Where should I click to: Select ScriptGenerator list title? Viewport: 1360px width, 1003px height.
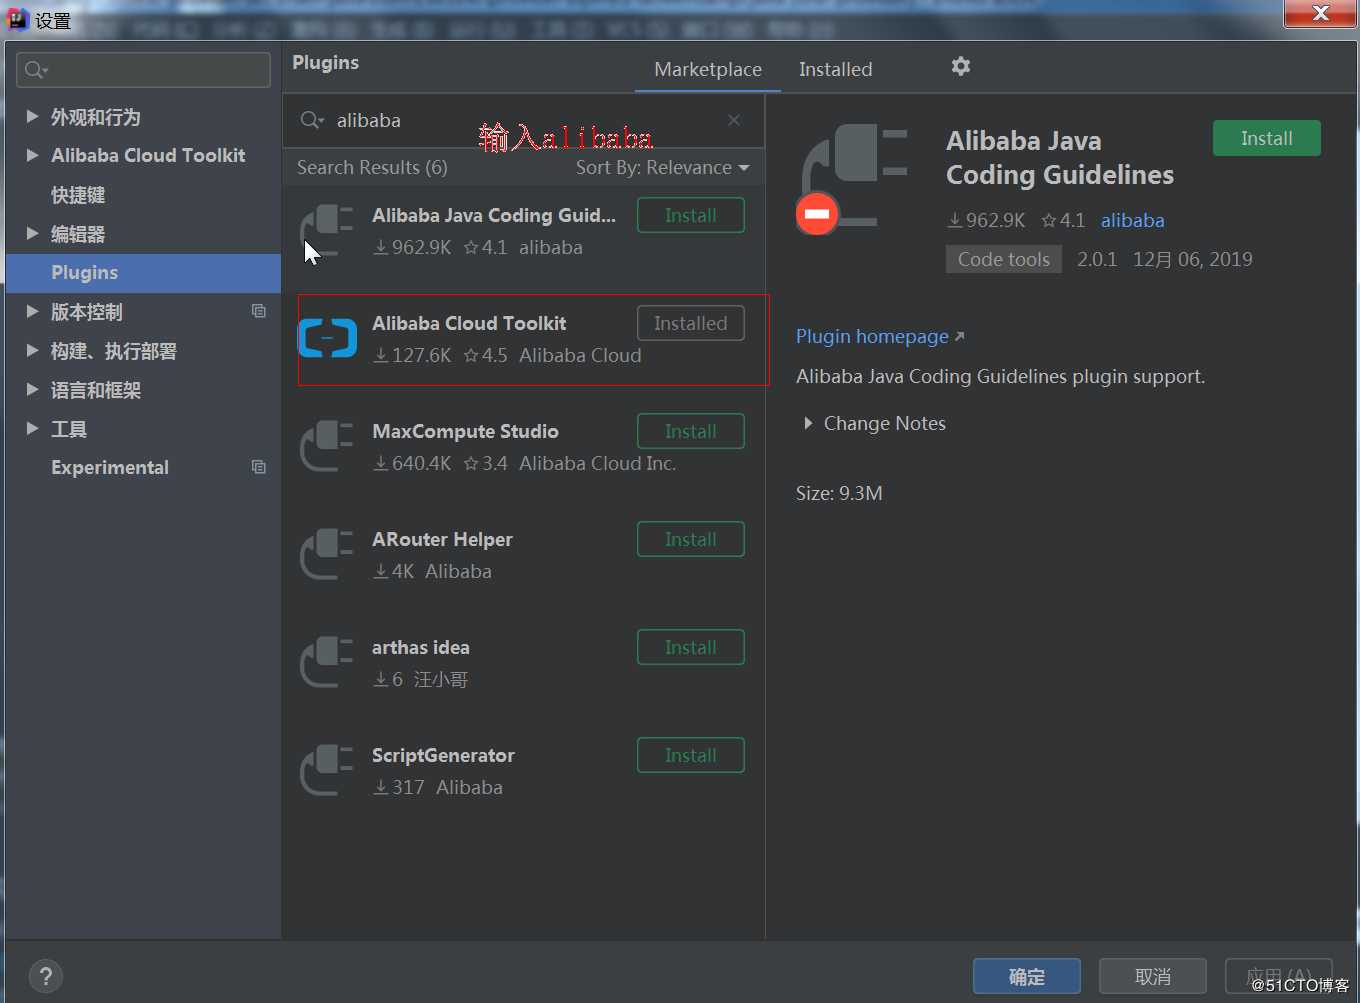pos(443,755)
